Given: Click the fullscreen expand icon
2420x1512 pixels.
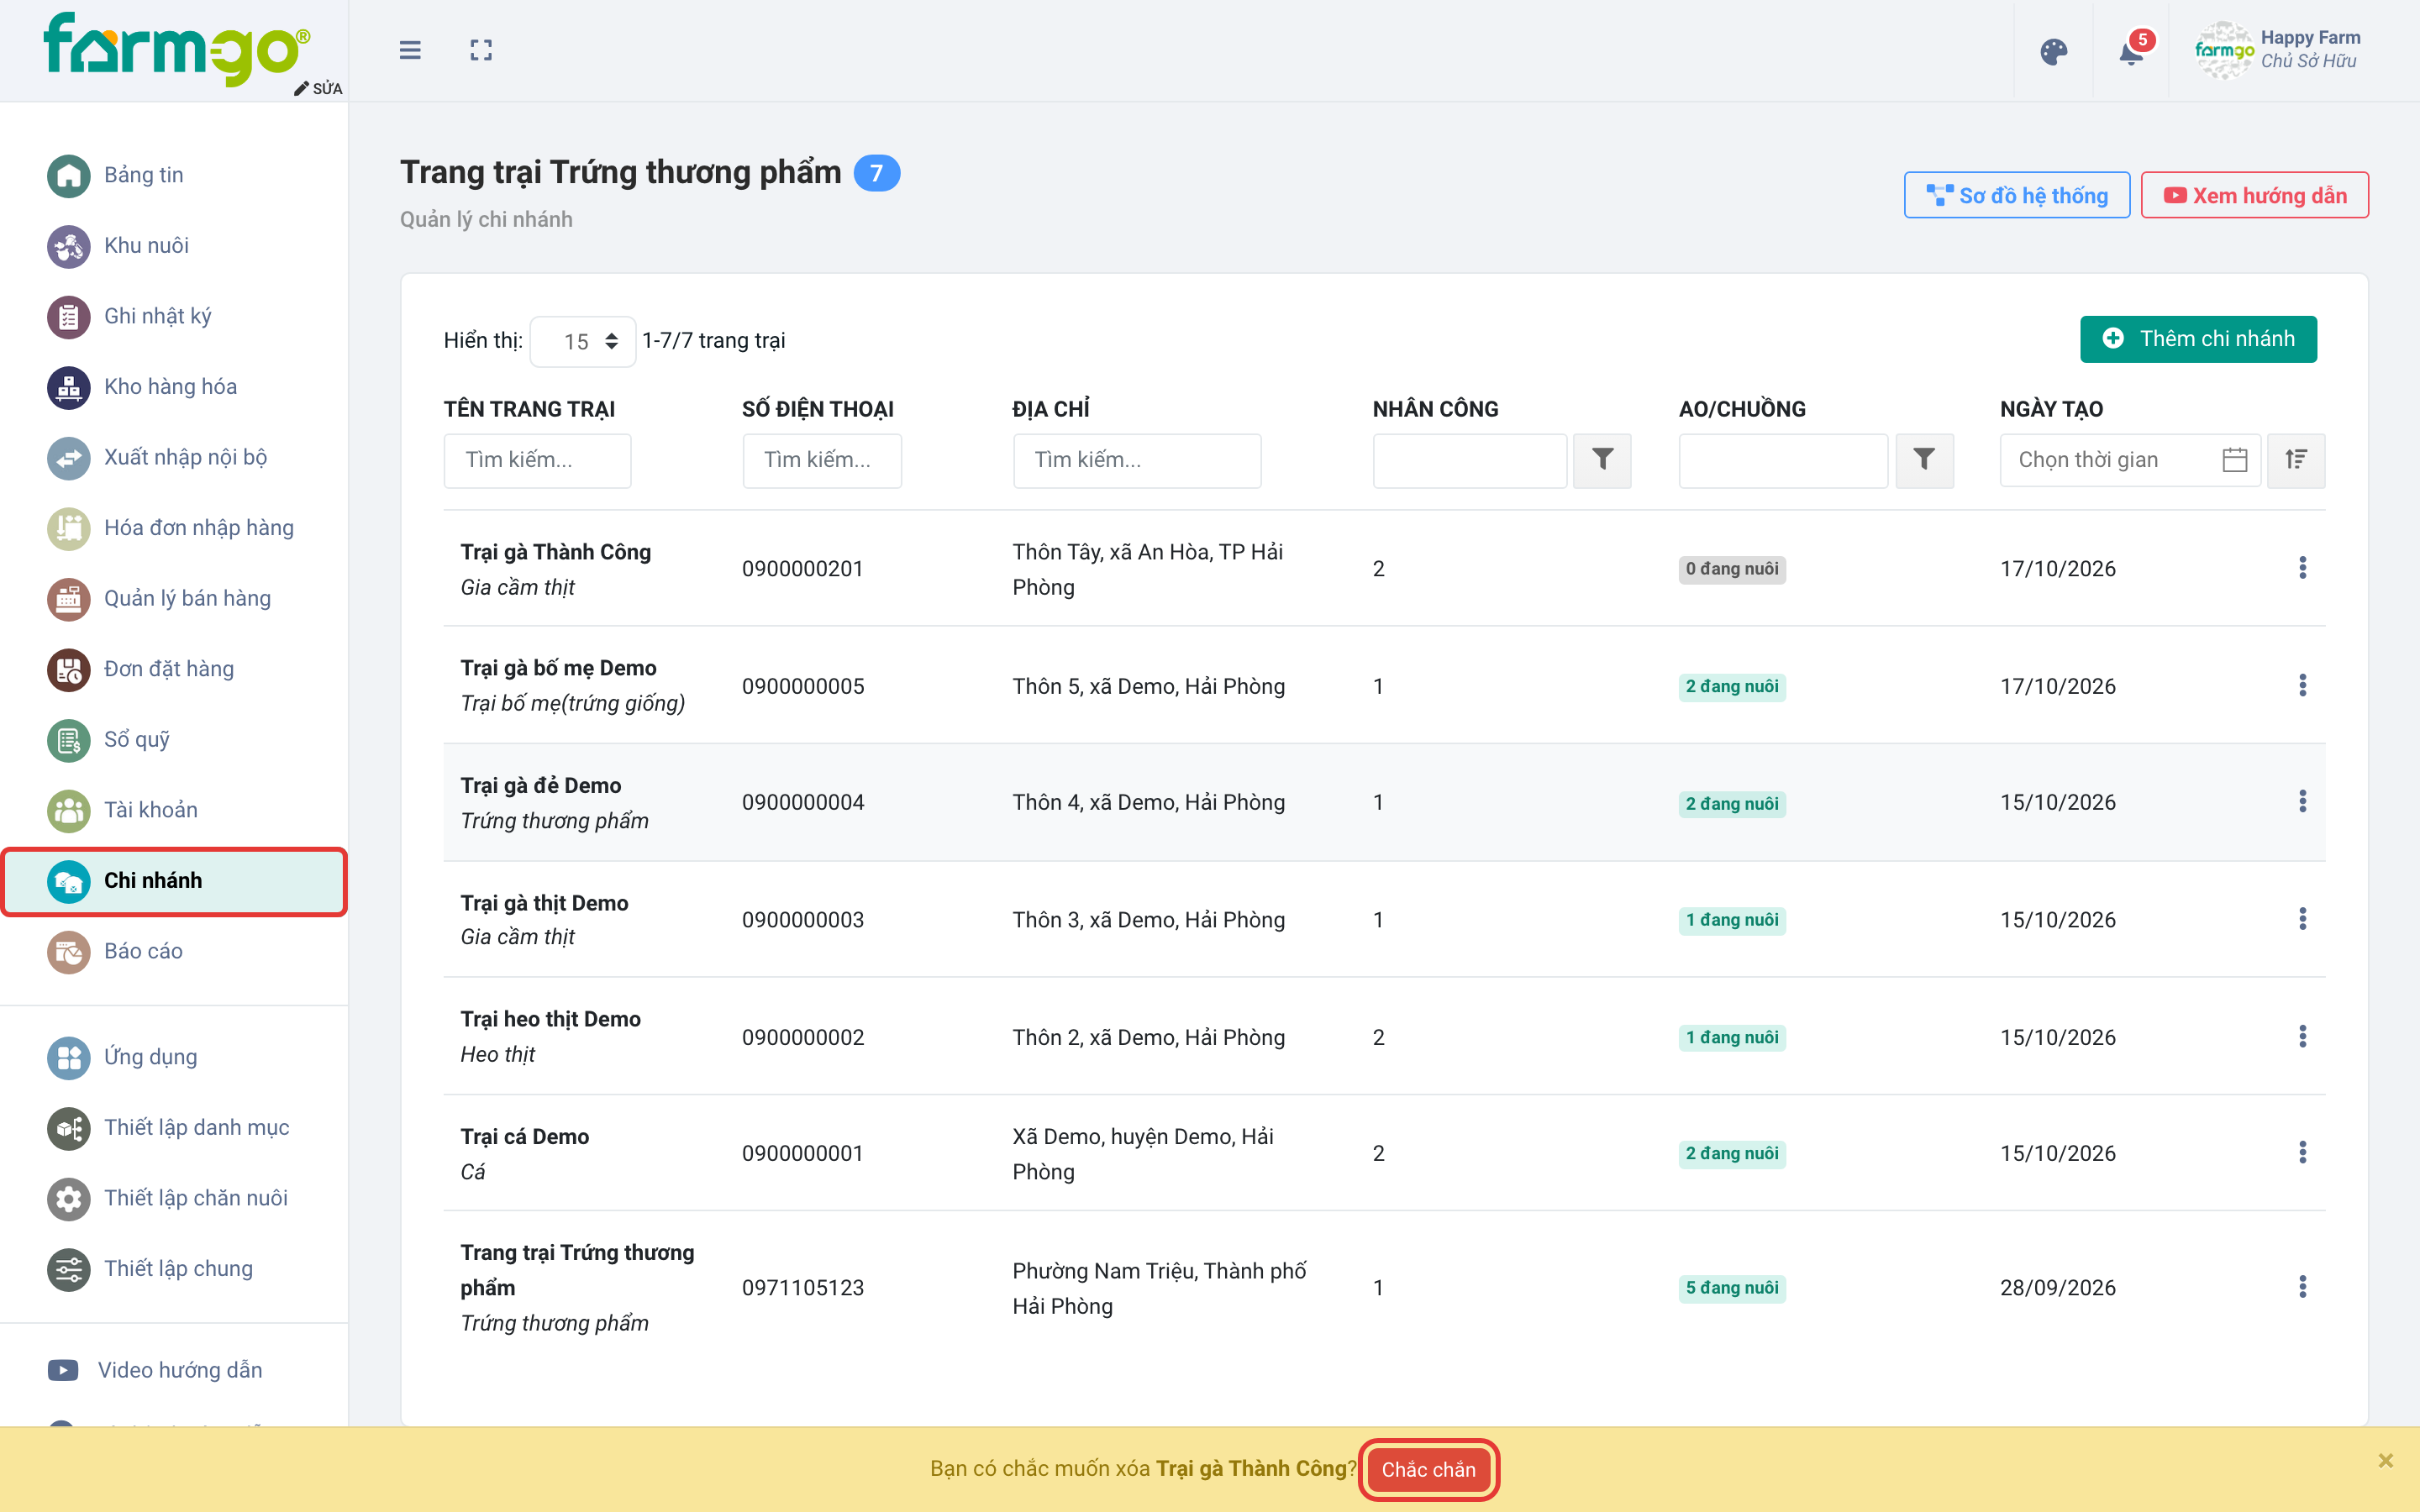Looking at the screenshot, I should pos(481,50).
